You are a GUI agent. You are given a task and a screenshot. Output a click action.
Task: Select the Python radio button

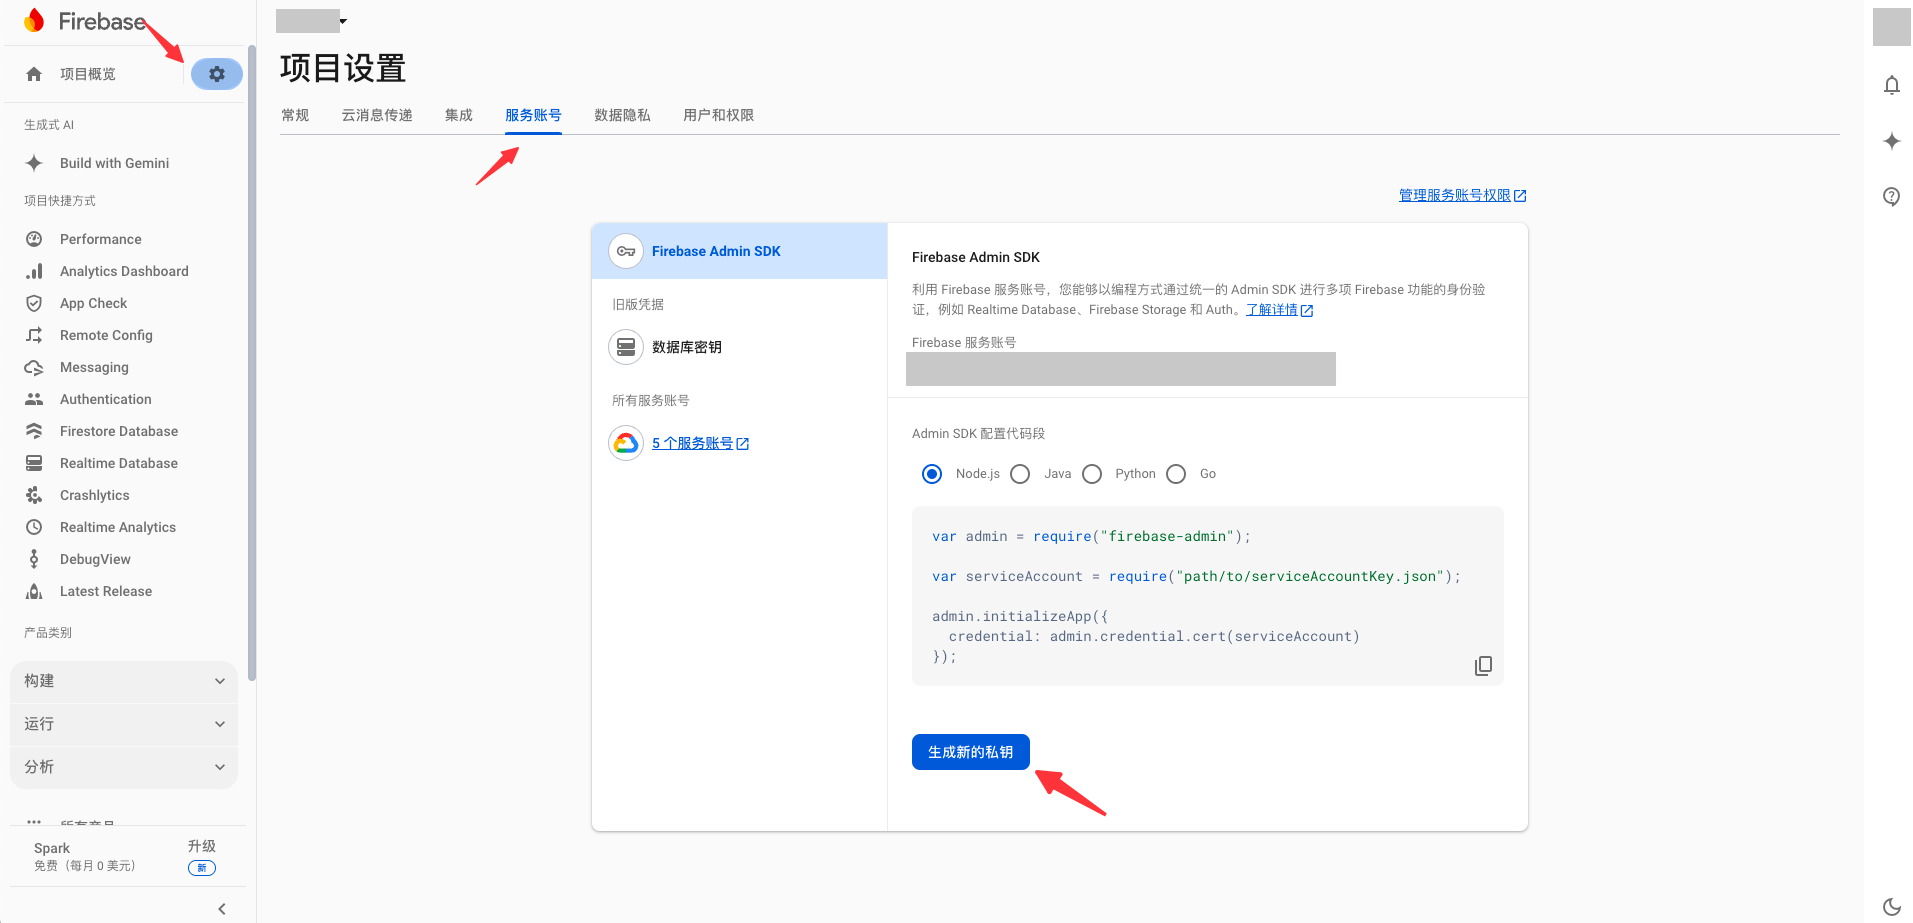pyautogui.click(x=1092, y=474)
